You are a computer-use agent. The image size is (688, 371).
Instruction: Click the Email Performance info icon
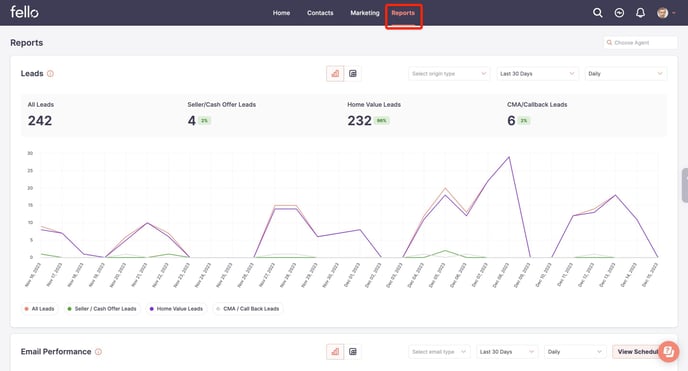click(x=98, y=352)
